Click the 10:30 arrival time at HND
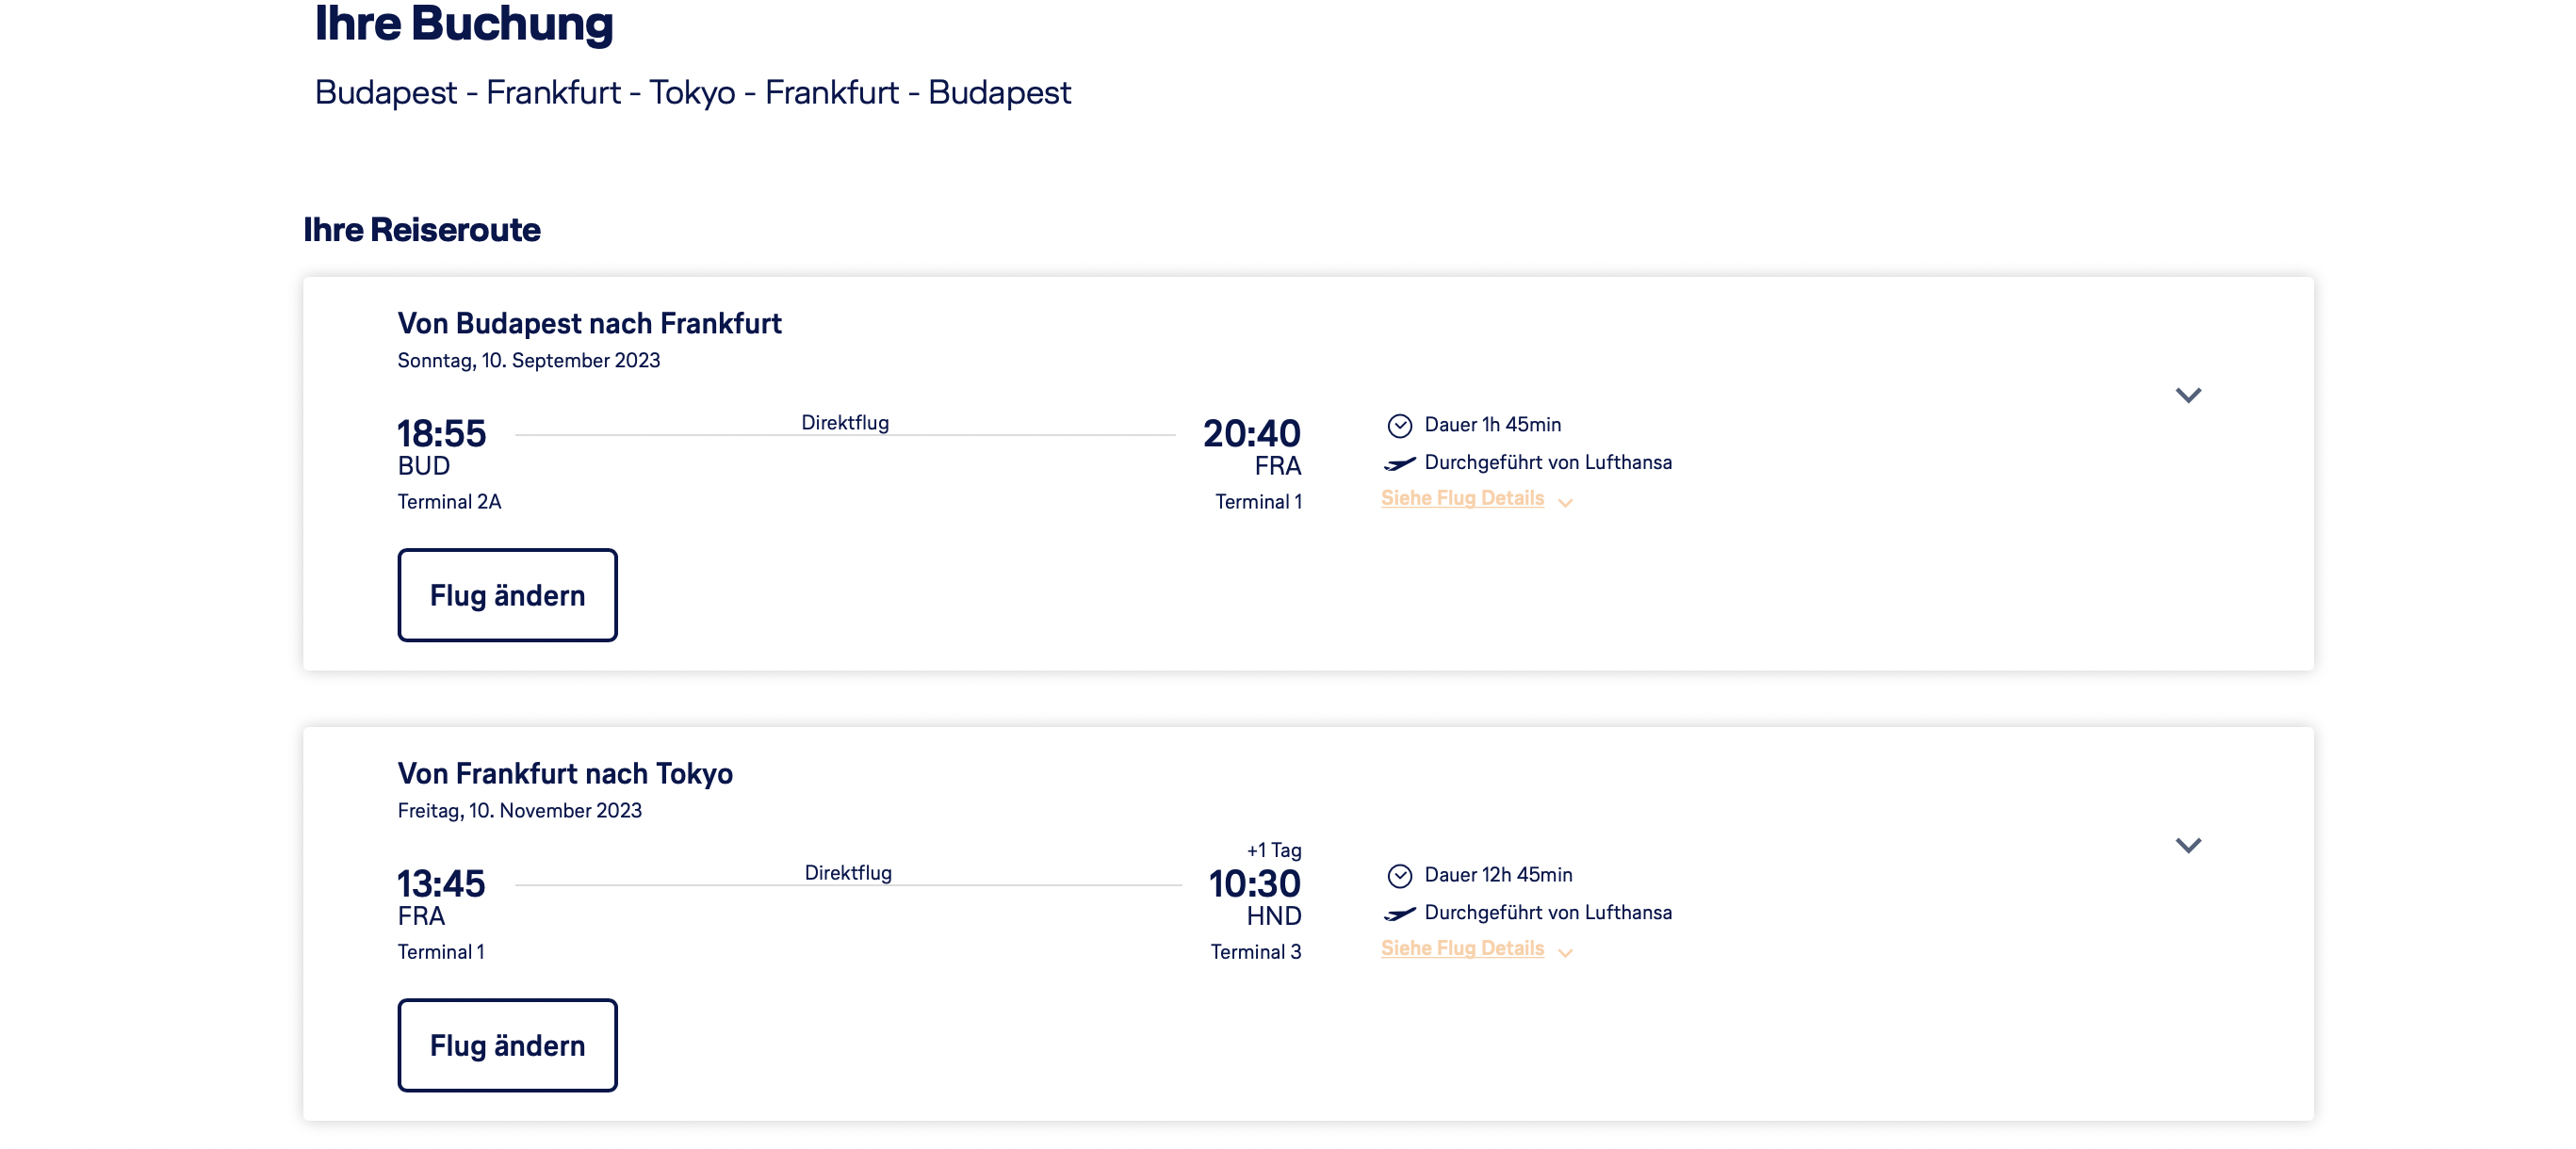The height and width of the screenshot is (1149, 2576). [x=1254, y=884]
